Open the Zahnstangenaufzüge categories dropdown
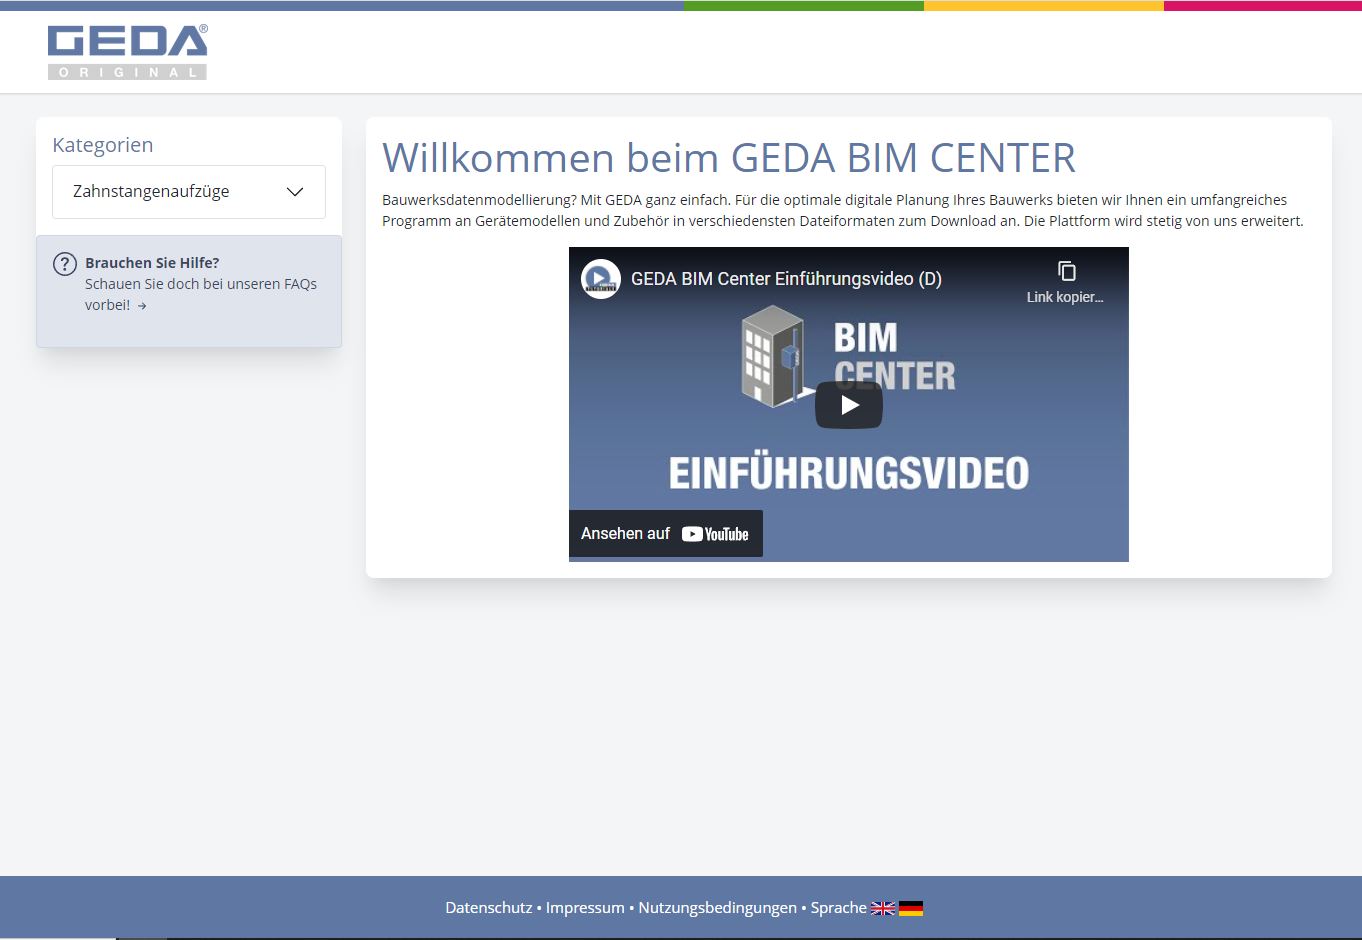 188,191
